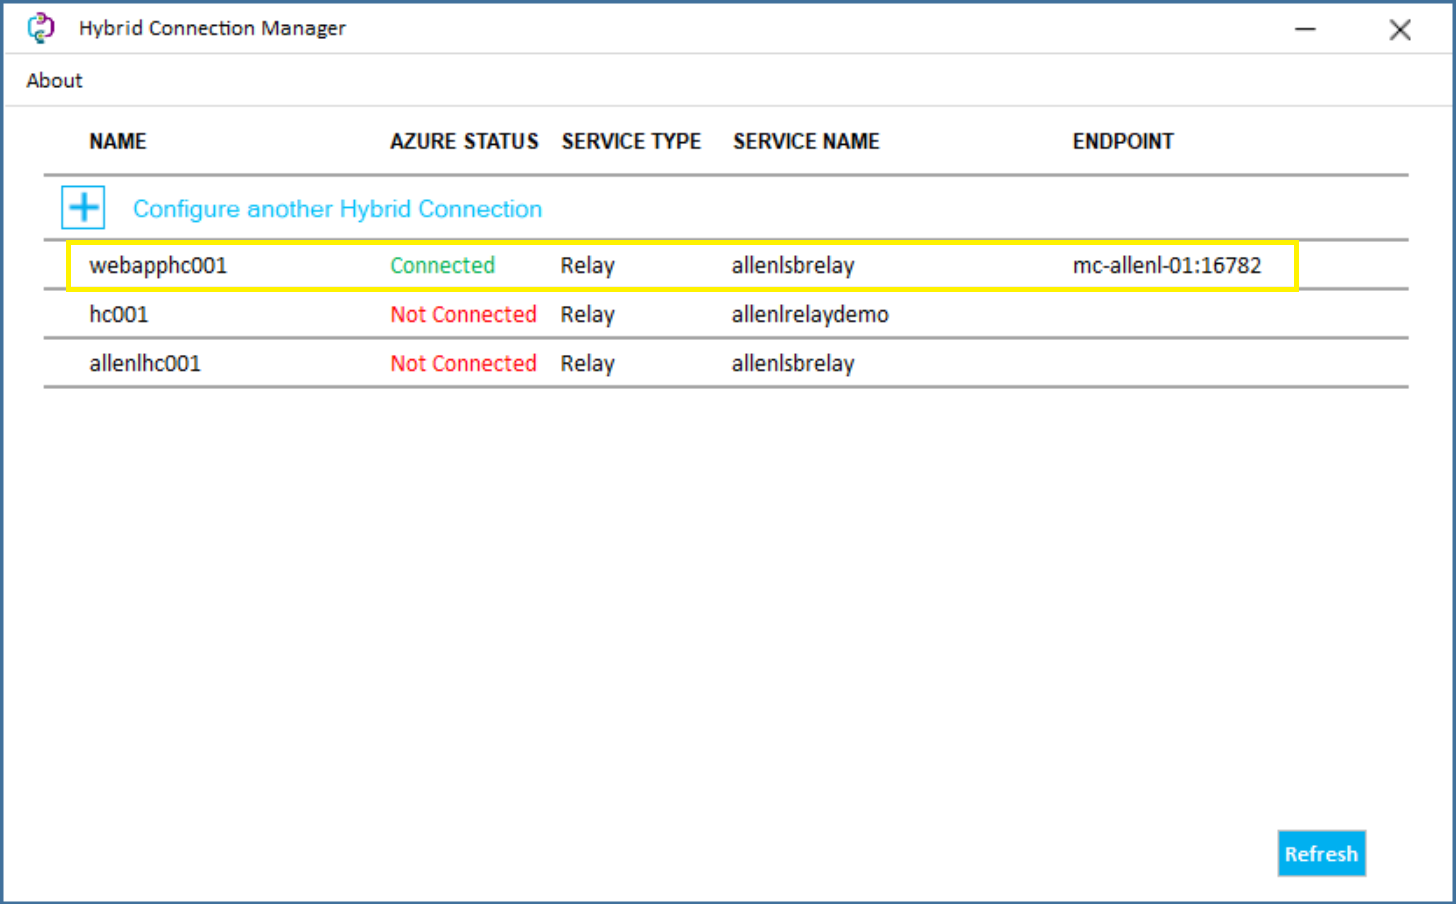Click the mc-allenl-01:16782 endpoint text
This screenshot has height=904, width=1456.
(1166, 265)
